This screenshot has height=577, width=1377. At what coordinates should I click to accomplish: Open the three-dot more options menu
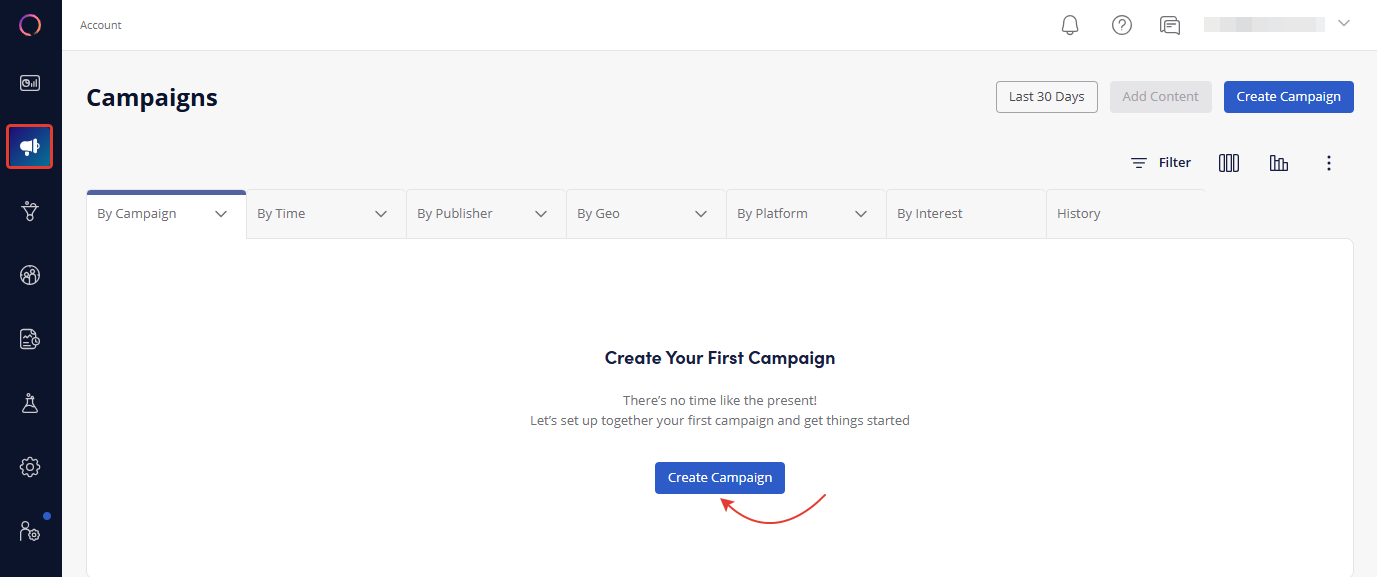point(1329,163)
